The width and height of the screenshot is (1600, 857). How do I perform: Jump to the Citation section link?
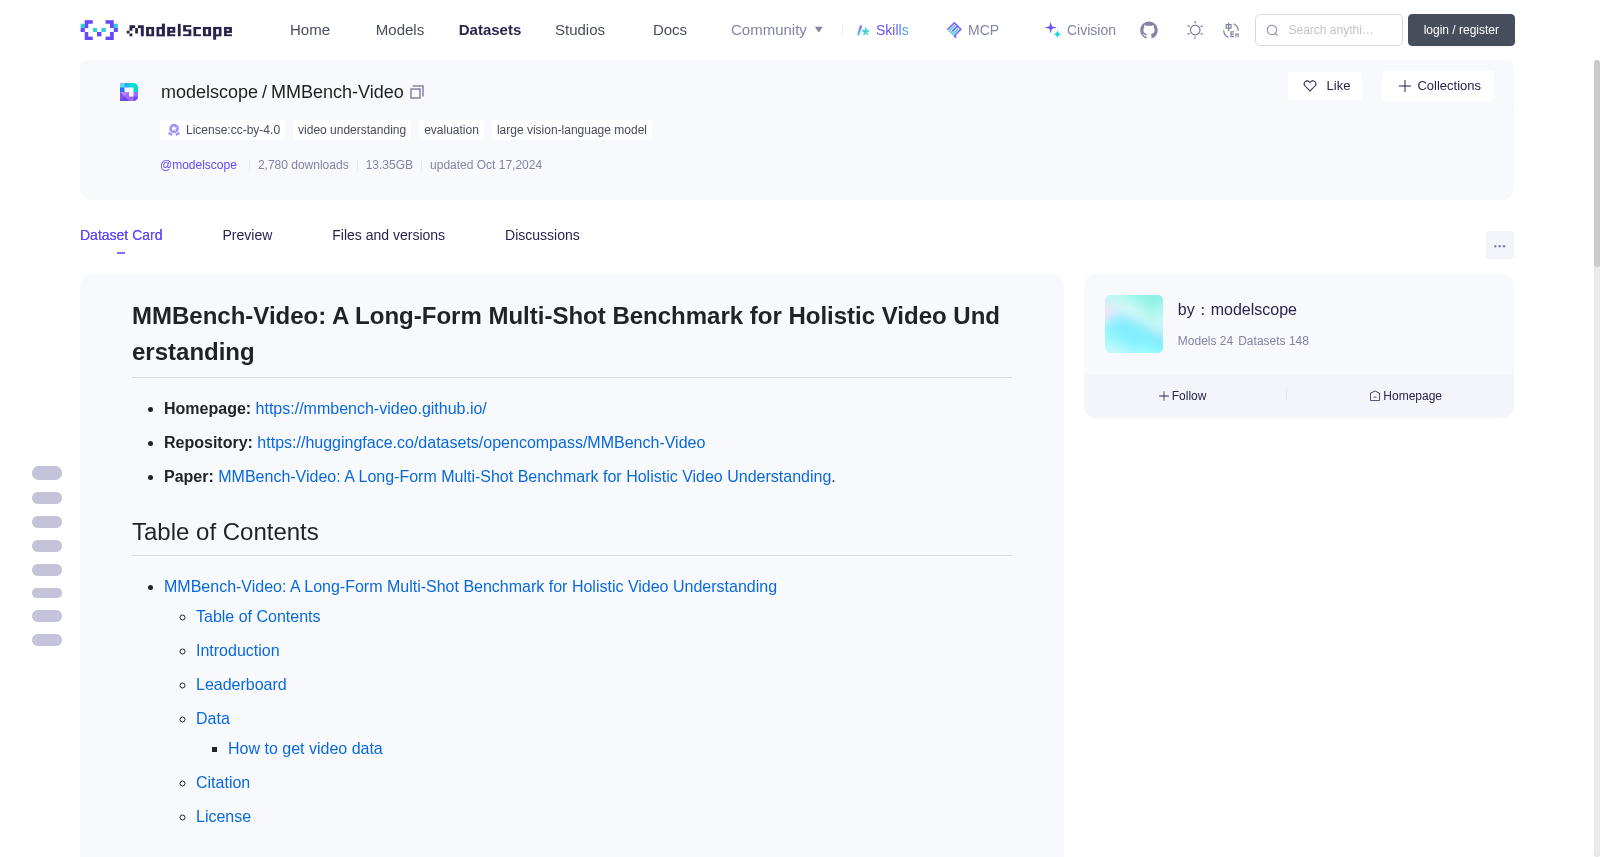pos(223,782)
